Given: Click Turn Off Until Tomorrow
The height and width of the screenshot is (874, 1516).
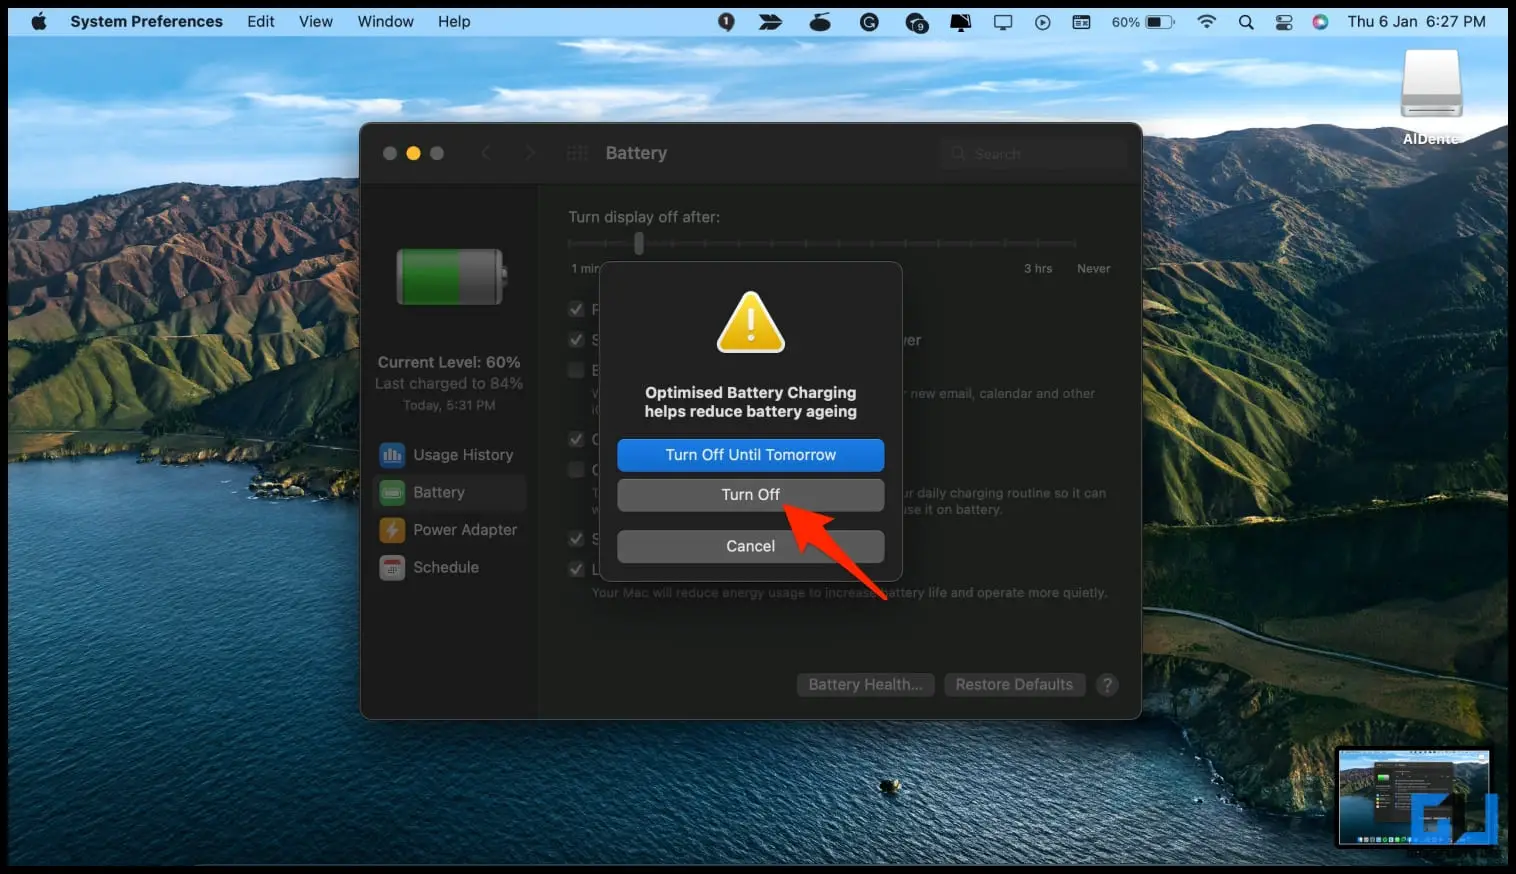Looking at the screenshot, I should pyautogui.click(x=751, y=455).
